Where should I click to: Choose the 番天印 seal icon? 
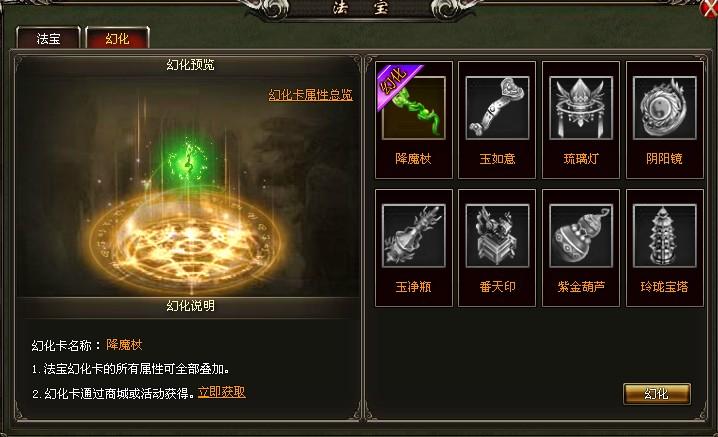(497, 236)
